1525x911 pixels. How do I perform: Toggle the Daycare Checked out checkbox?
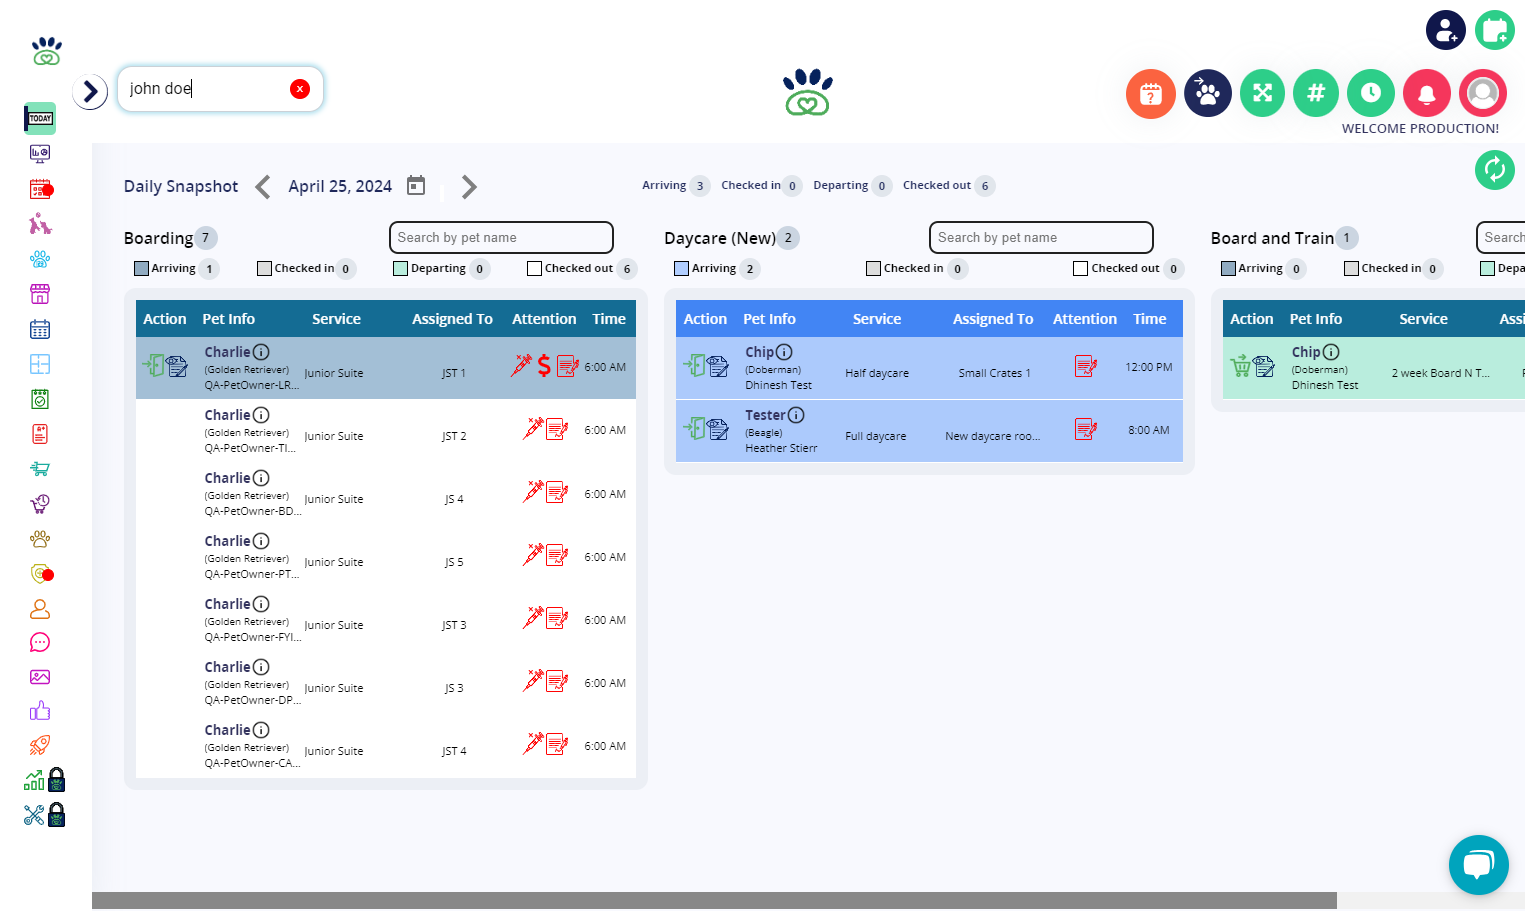point(1081,268)
